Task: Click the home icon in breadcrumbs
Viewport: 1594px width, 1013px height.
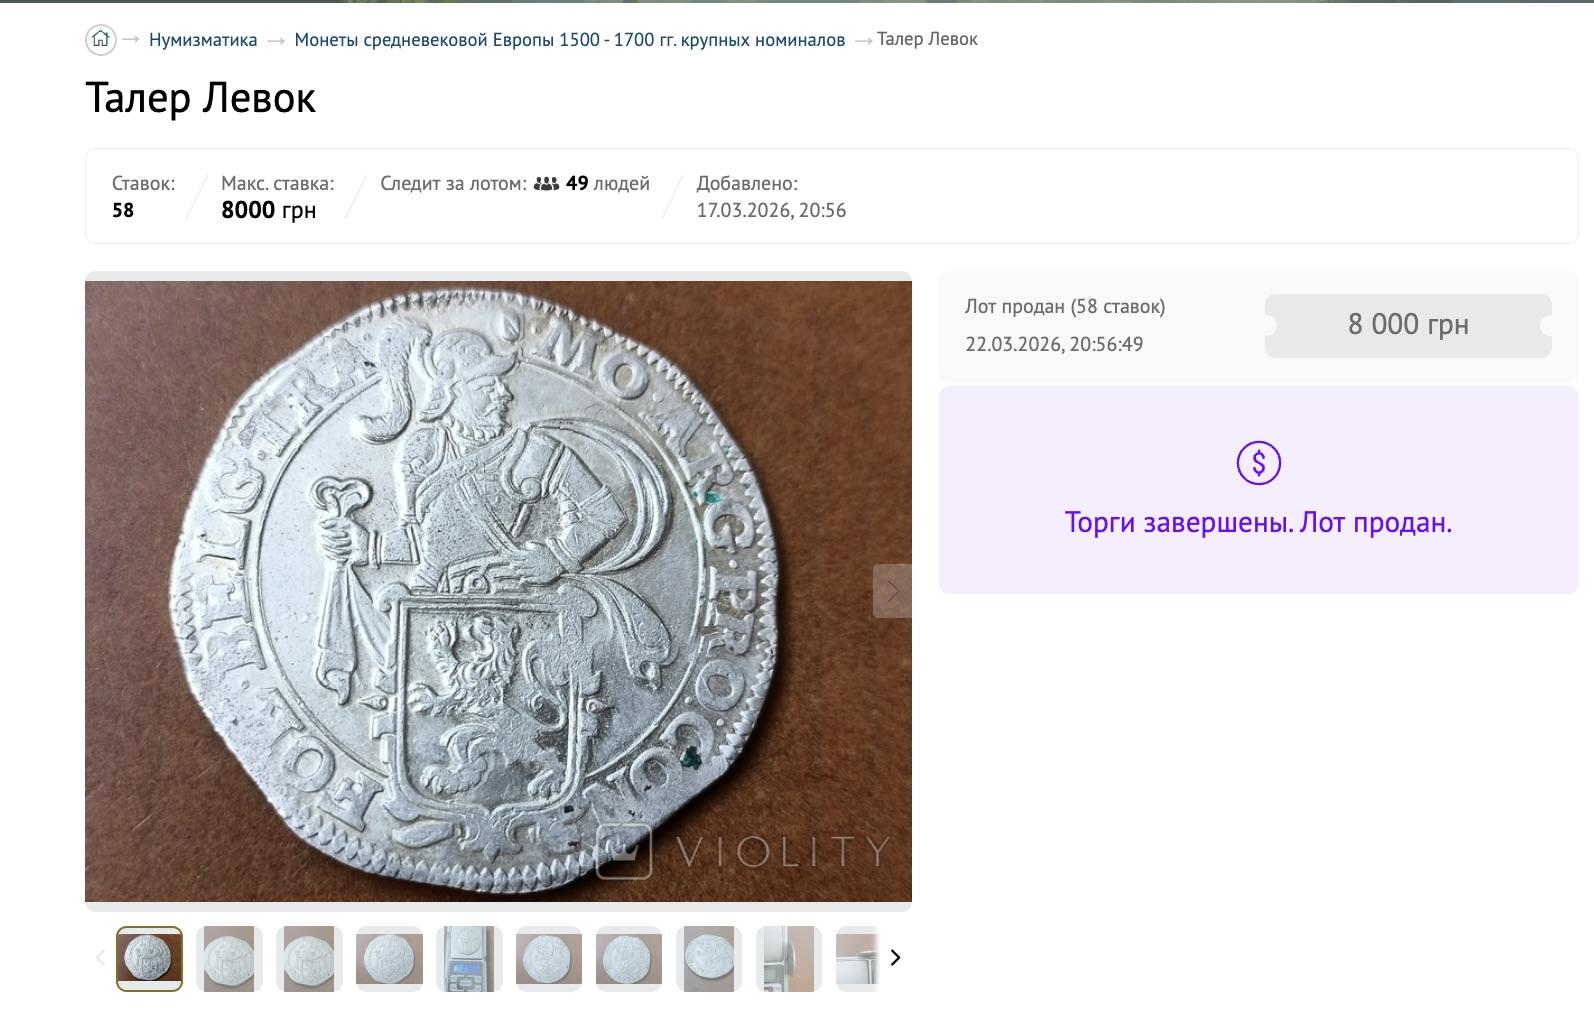Action: tap(100, 40)
